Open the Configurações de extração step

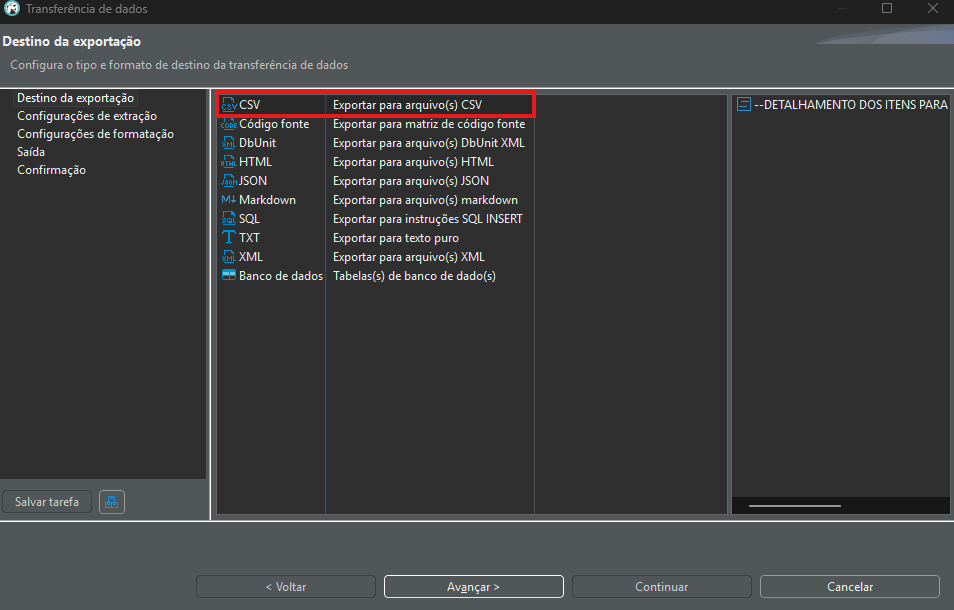point(86,116)
